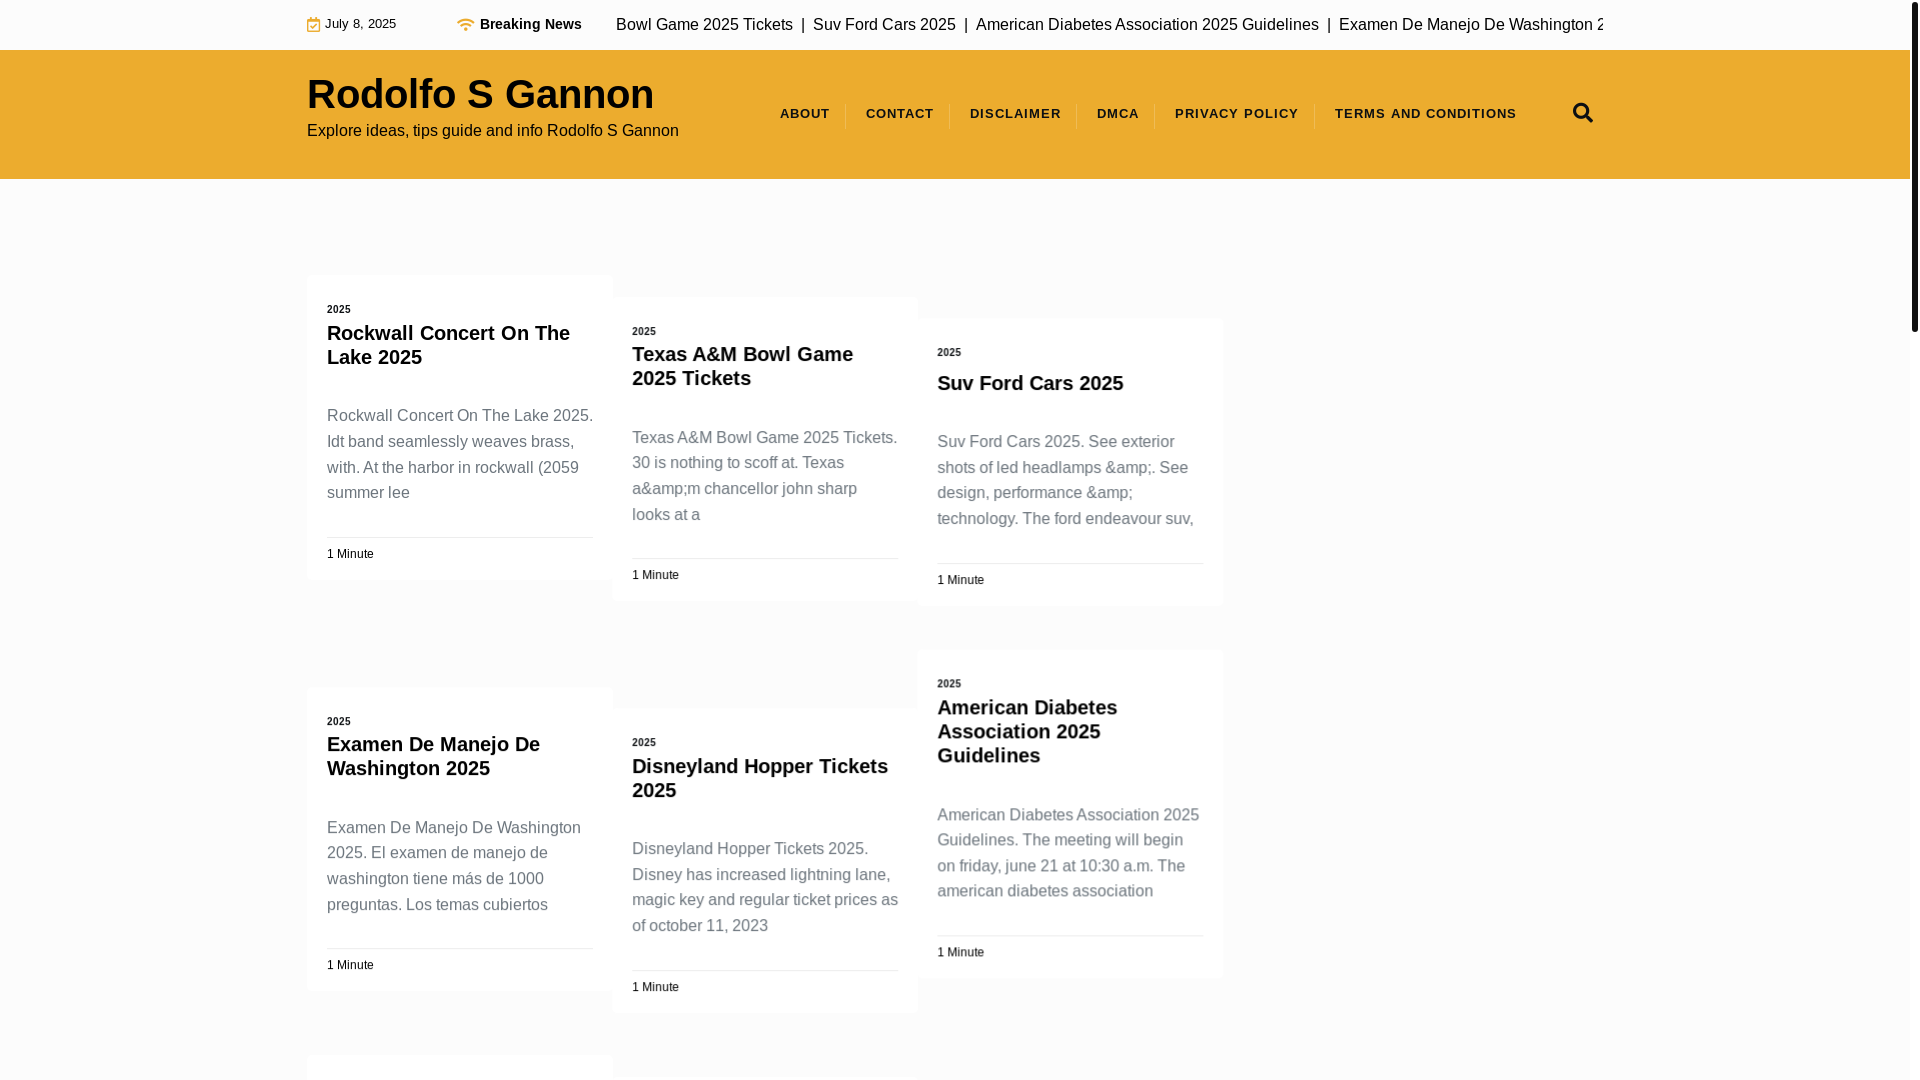Click 1 Minute under Disneyland Hopper card
The width and height of the screenshot is (1920, 1080).
tap(655, 987)
